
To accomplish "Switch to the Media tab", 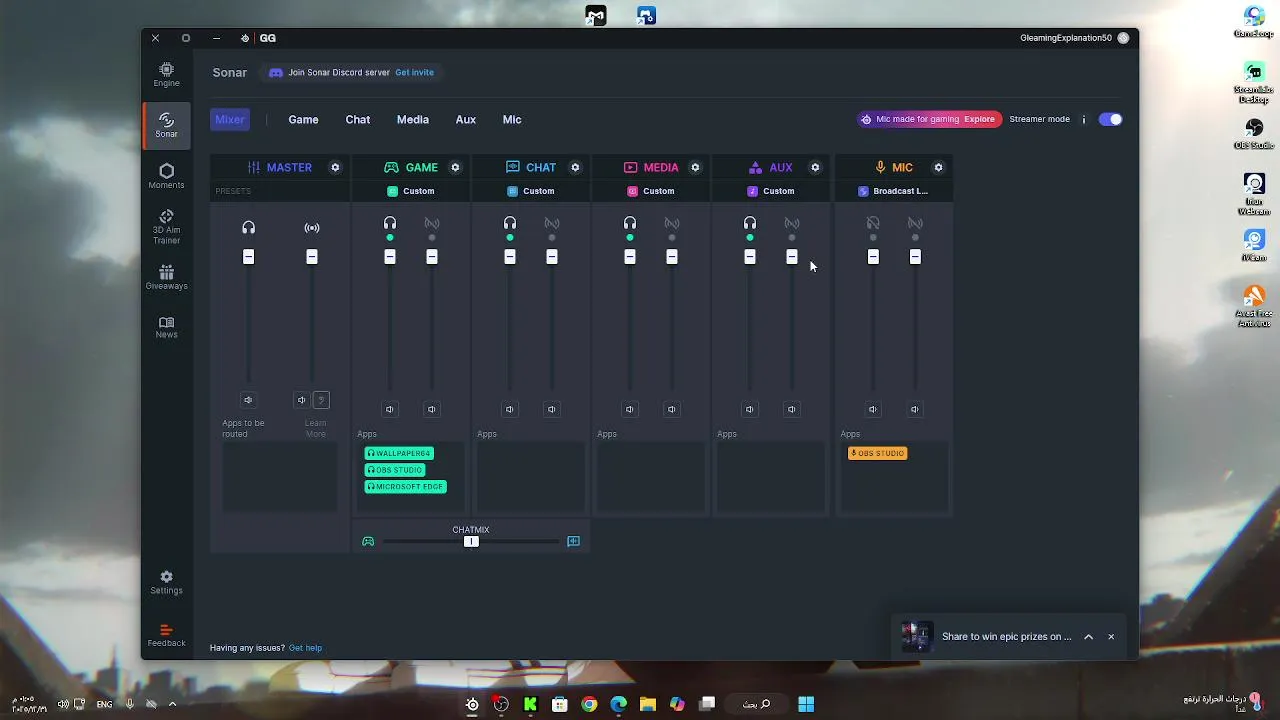I will click(412, 119).
